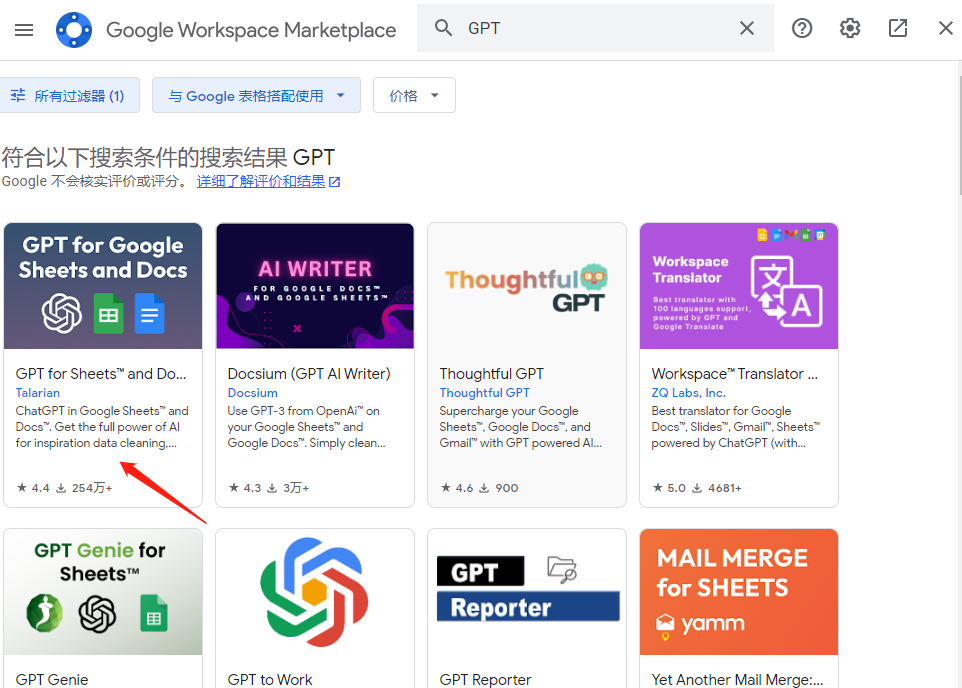Click the search results heading 符合以下搜索条件的搜索结果 GPT
This screenshot has width=962, height=688.
[168, 158]
